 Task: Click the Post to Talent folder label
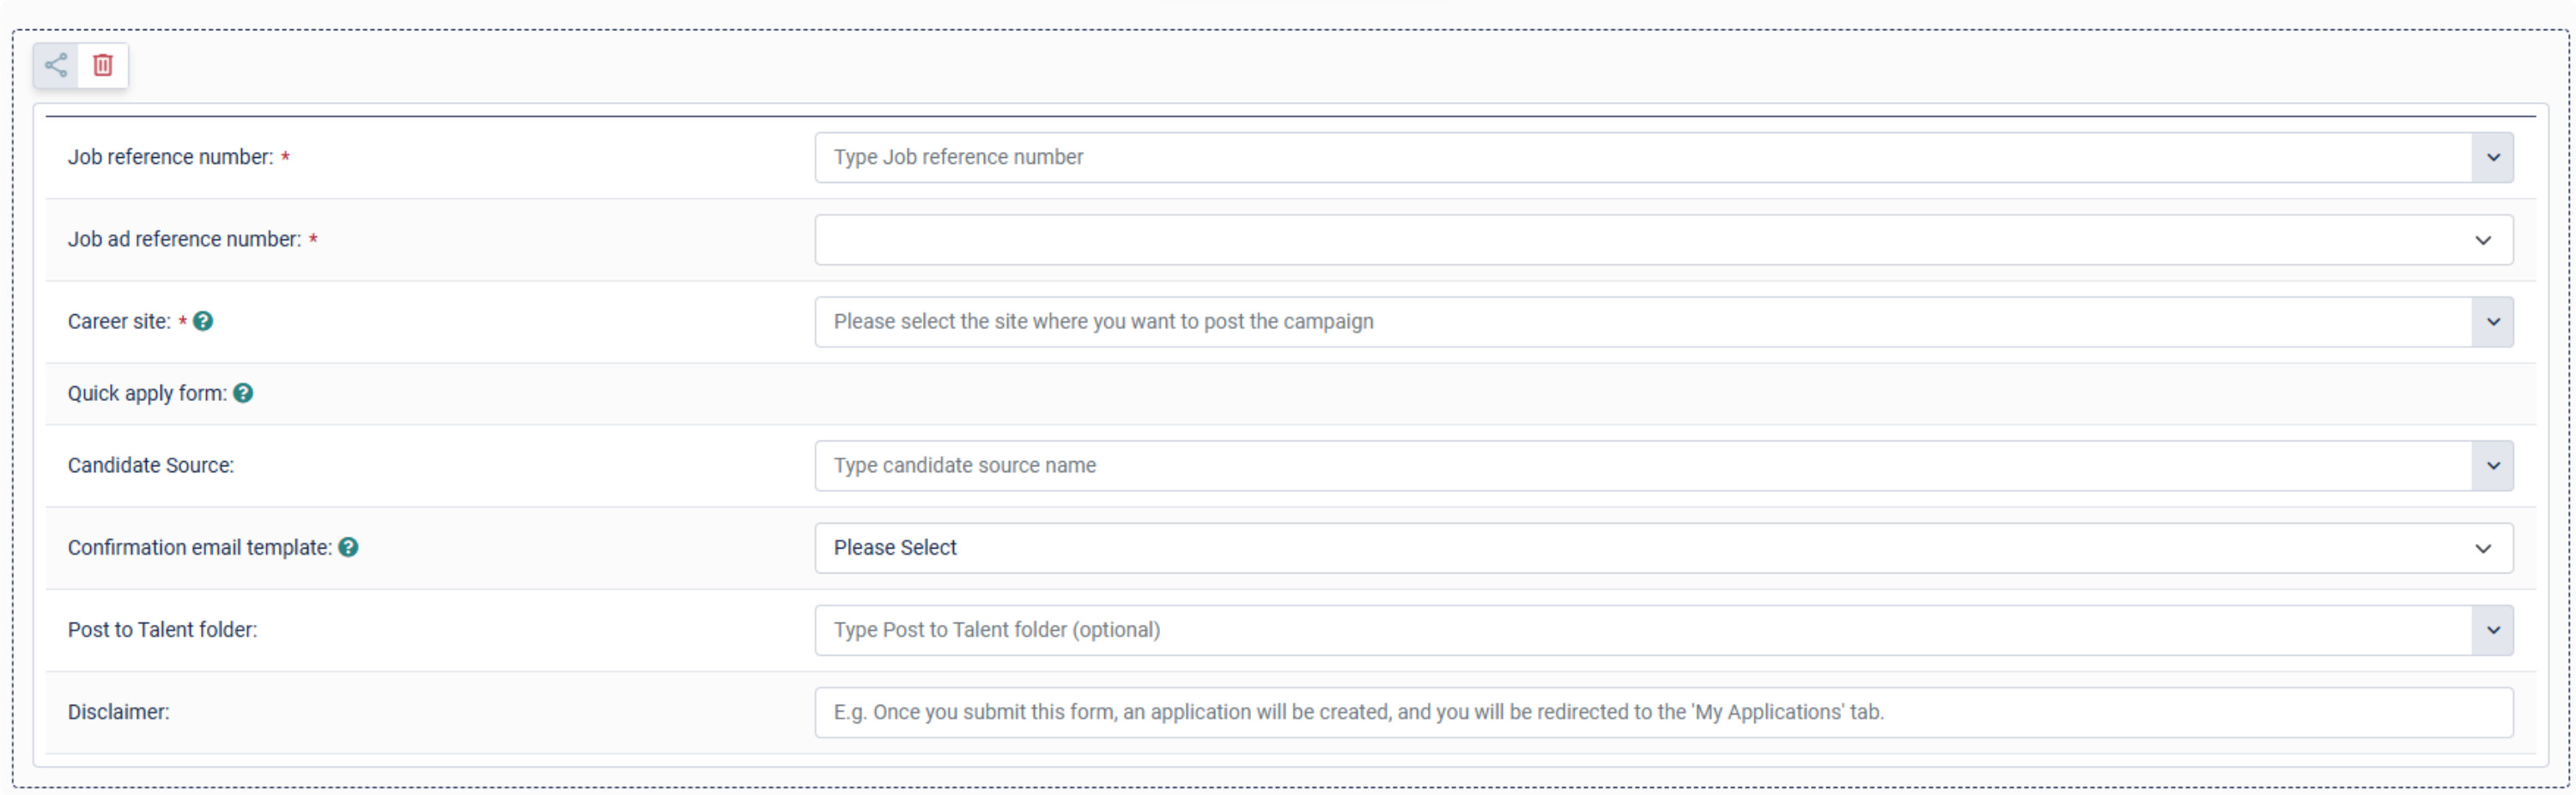(163, 630)
